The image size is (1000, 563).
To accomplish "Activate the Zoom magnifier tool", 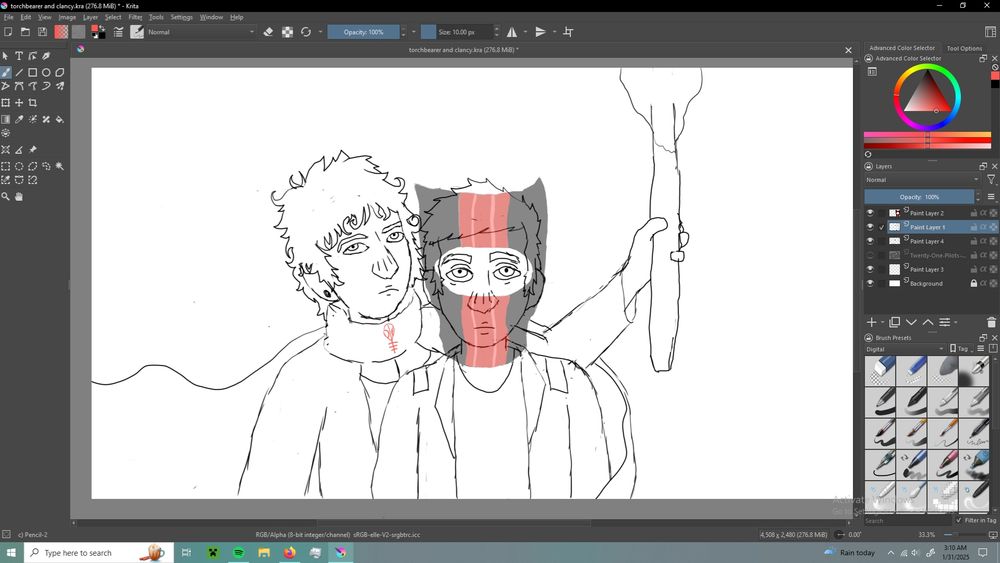I will (6, 197).
